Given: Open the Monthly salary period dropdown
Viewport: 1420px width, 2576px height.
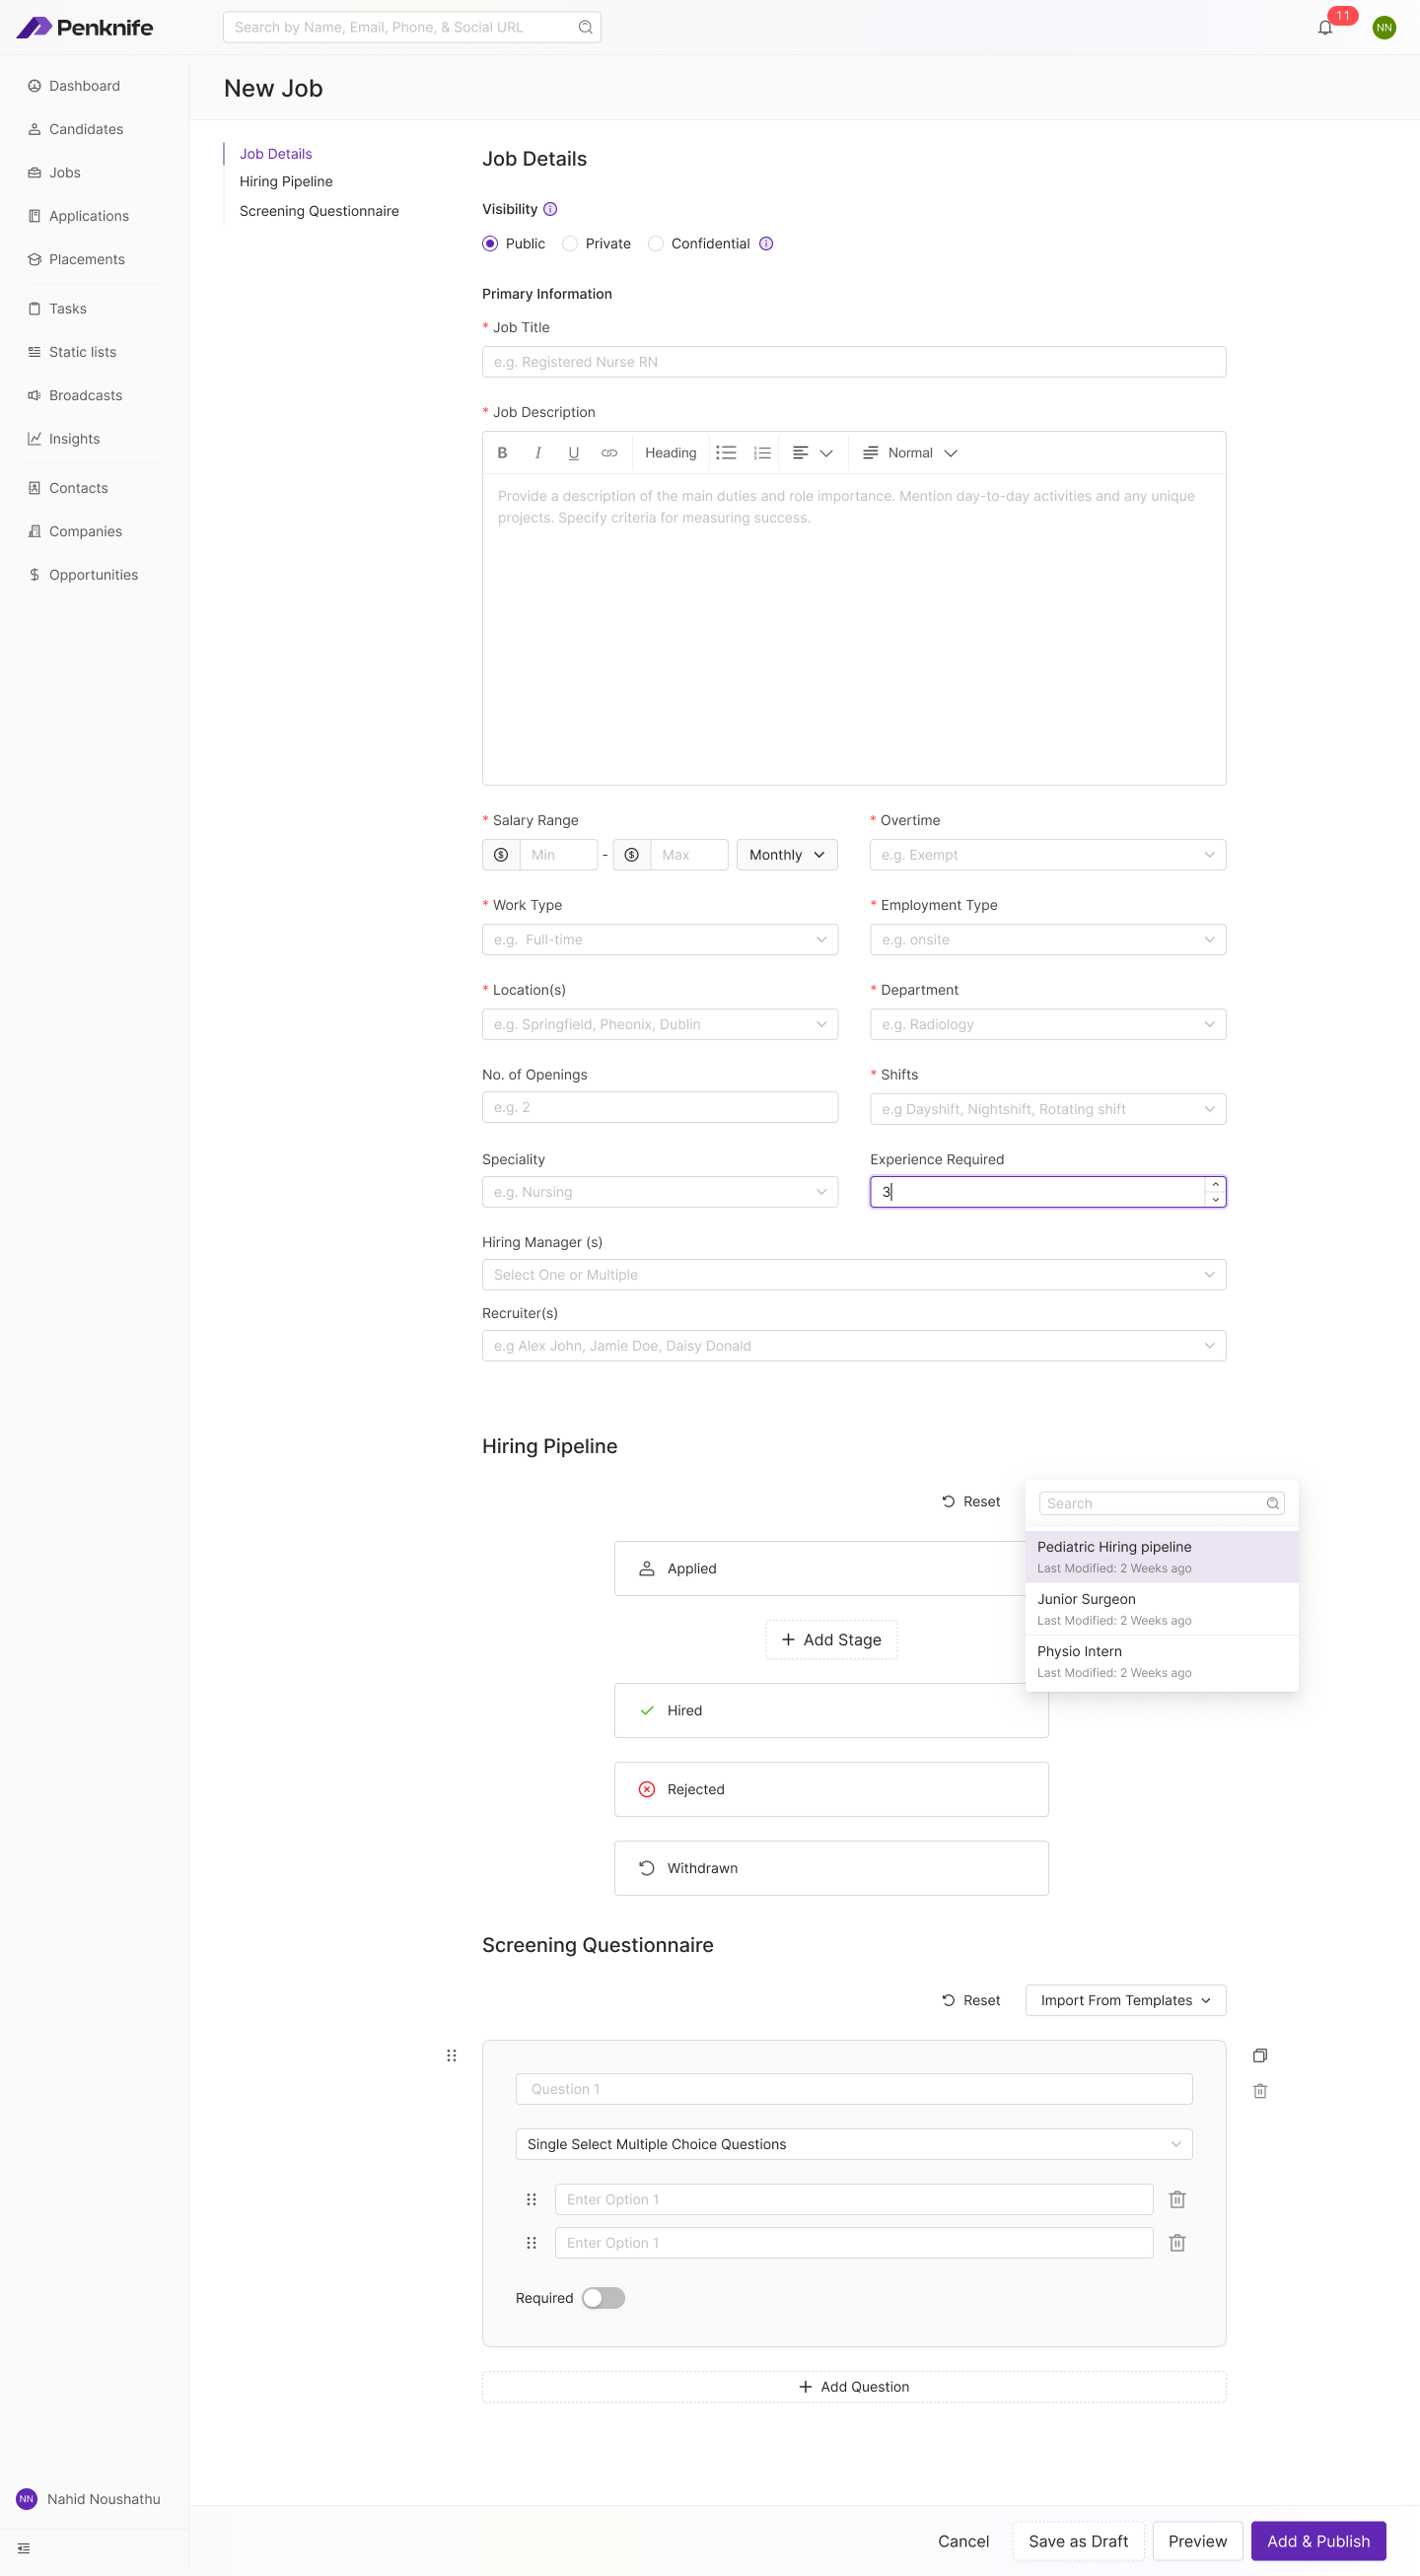Looking at the screenshot, I should [x=787, y=855].
